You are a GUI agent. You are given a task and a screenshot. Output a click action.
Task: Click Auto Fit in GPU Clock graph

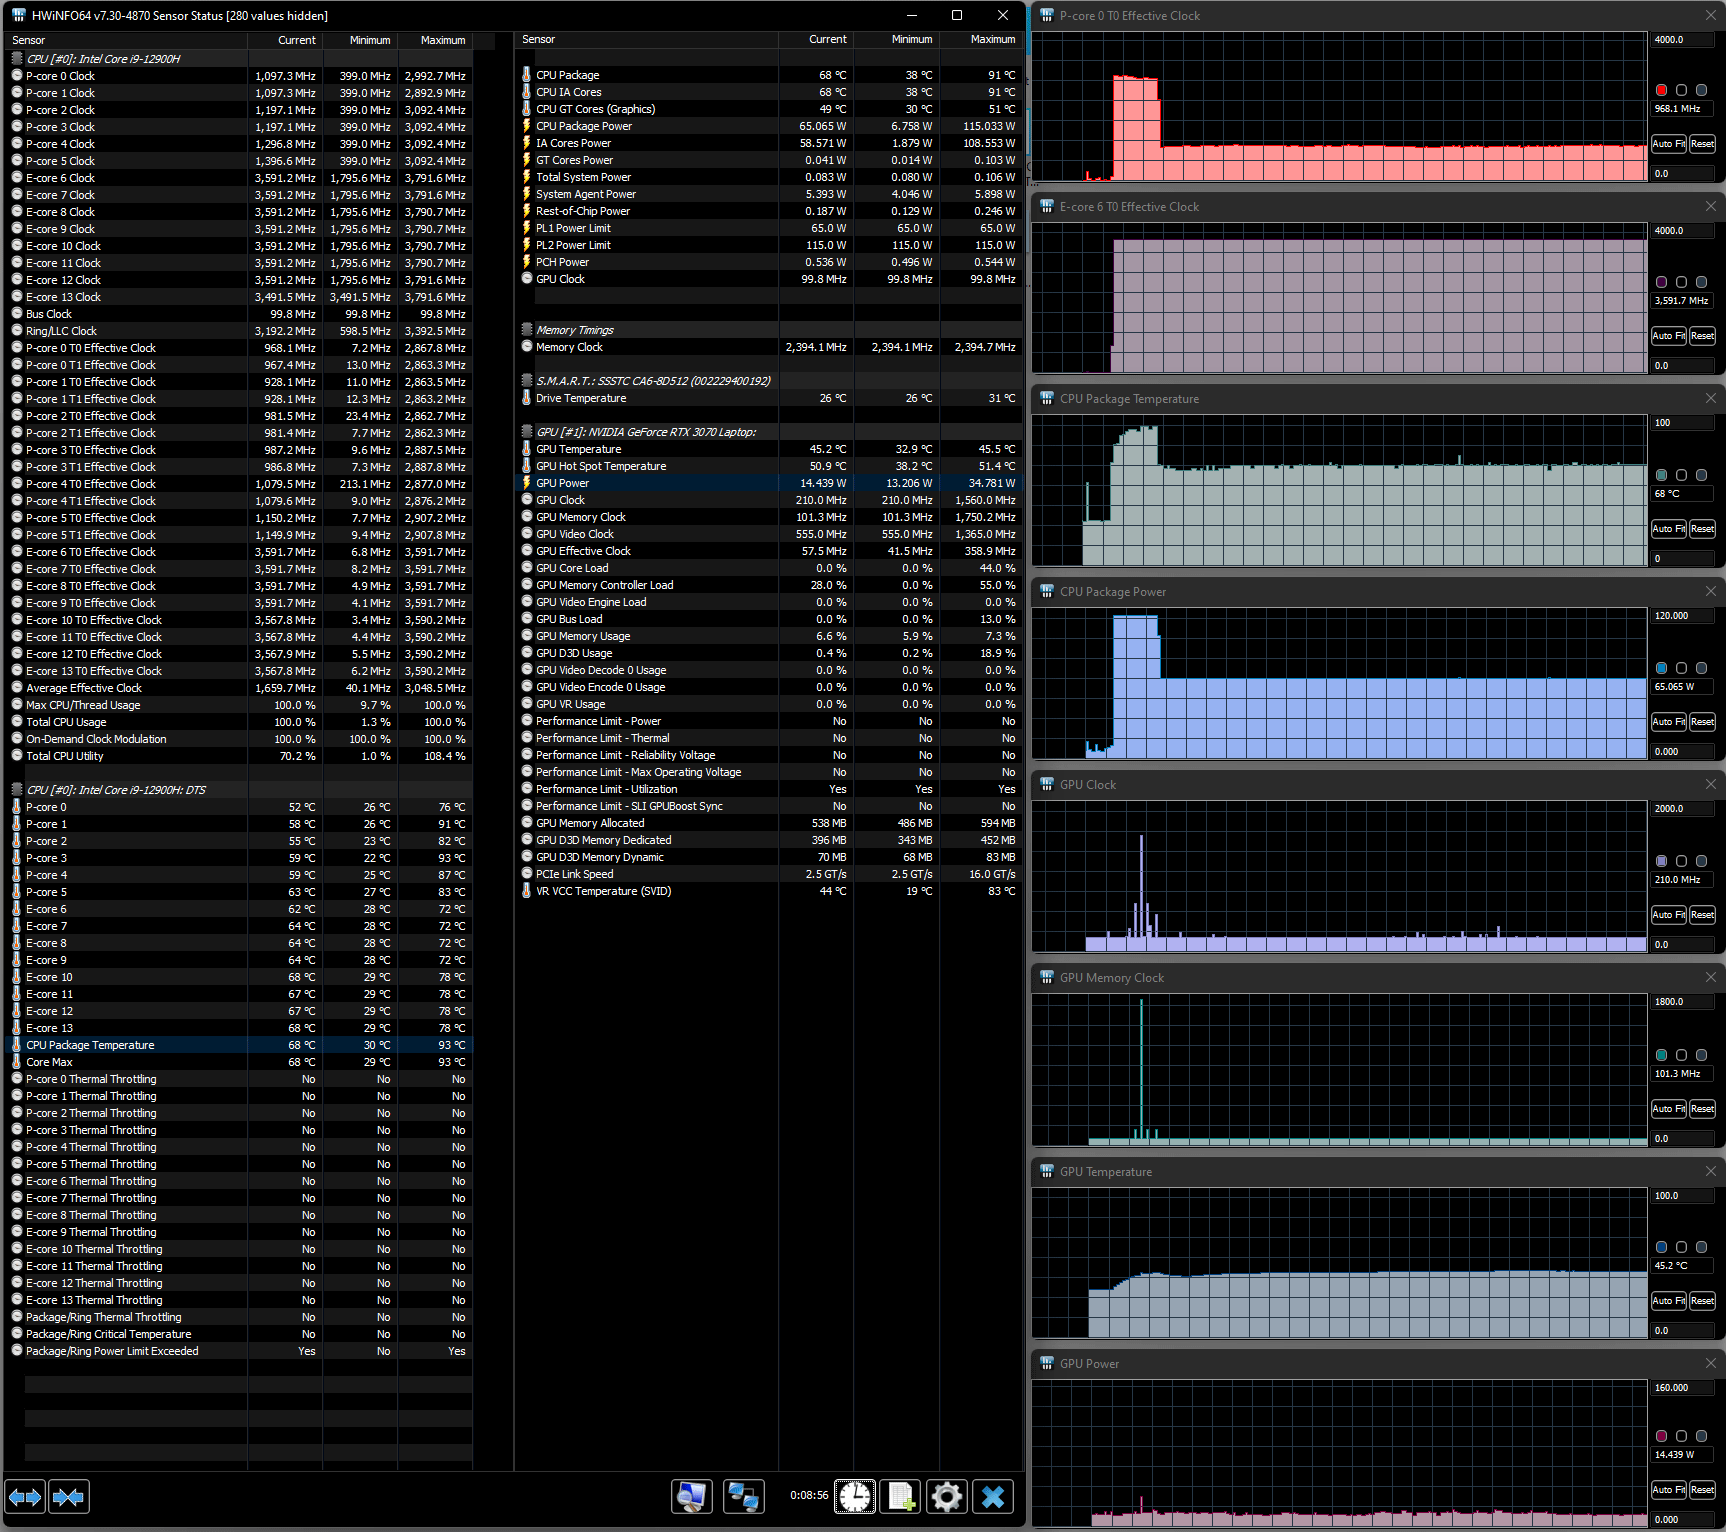point(1668,914)
